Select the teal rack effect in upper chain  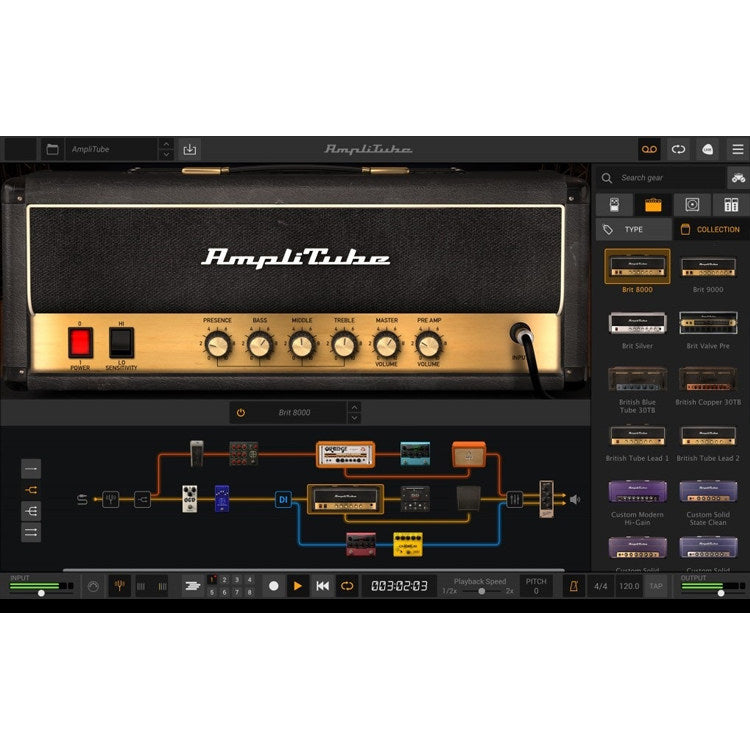point(415,454)
